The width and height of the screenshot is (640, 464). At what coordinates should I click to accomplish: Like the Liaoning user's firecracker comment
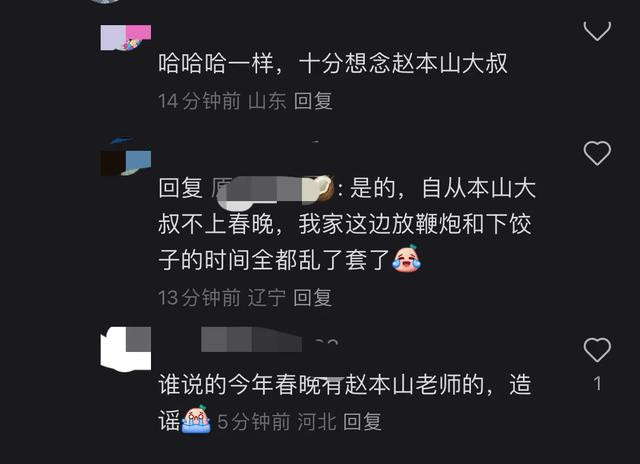[597, 153]
